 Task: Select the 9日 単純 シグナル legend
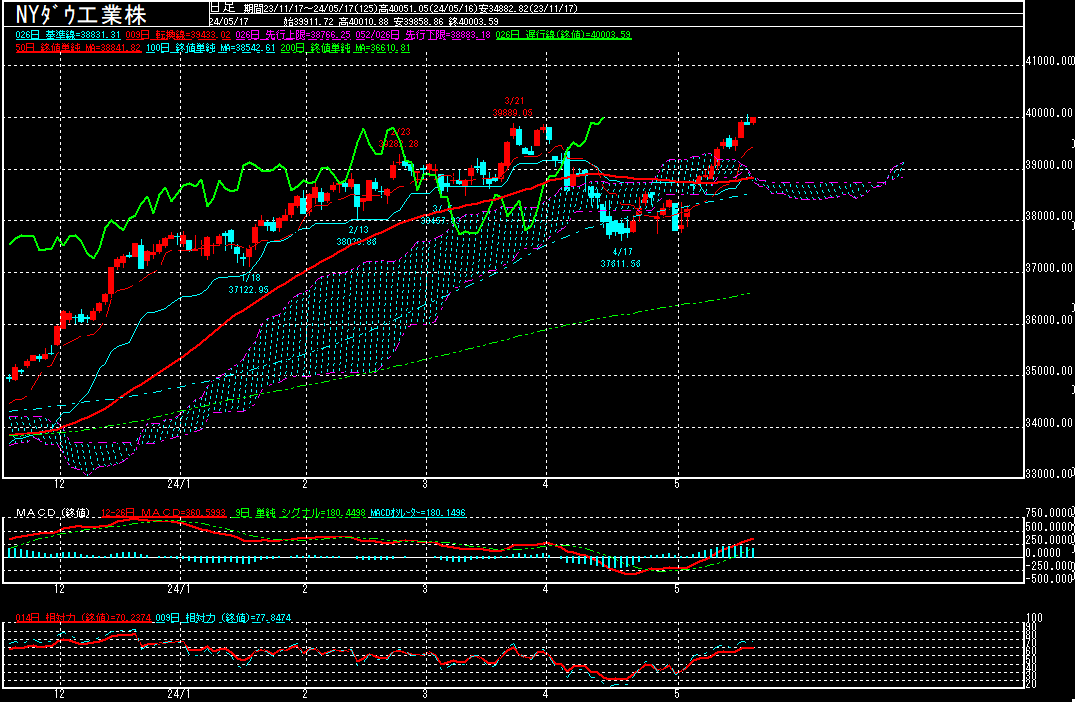click(299, 513)
